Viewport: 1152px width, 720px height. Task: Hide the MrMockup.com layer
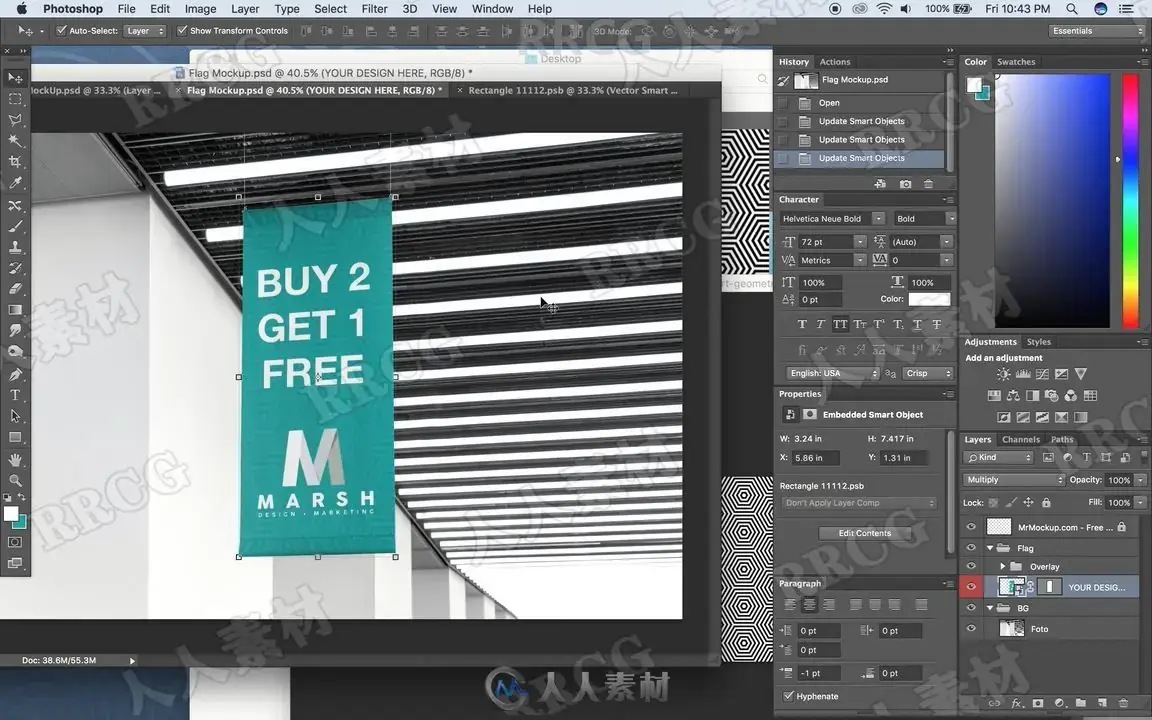click(971, 527)
